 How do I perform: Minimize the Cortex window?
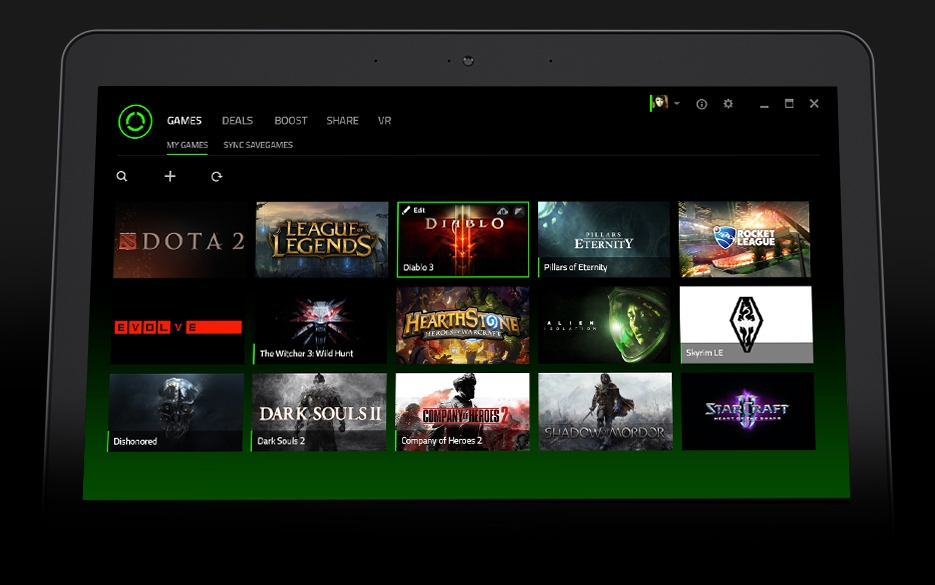764,105
